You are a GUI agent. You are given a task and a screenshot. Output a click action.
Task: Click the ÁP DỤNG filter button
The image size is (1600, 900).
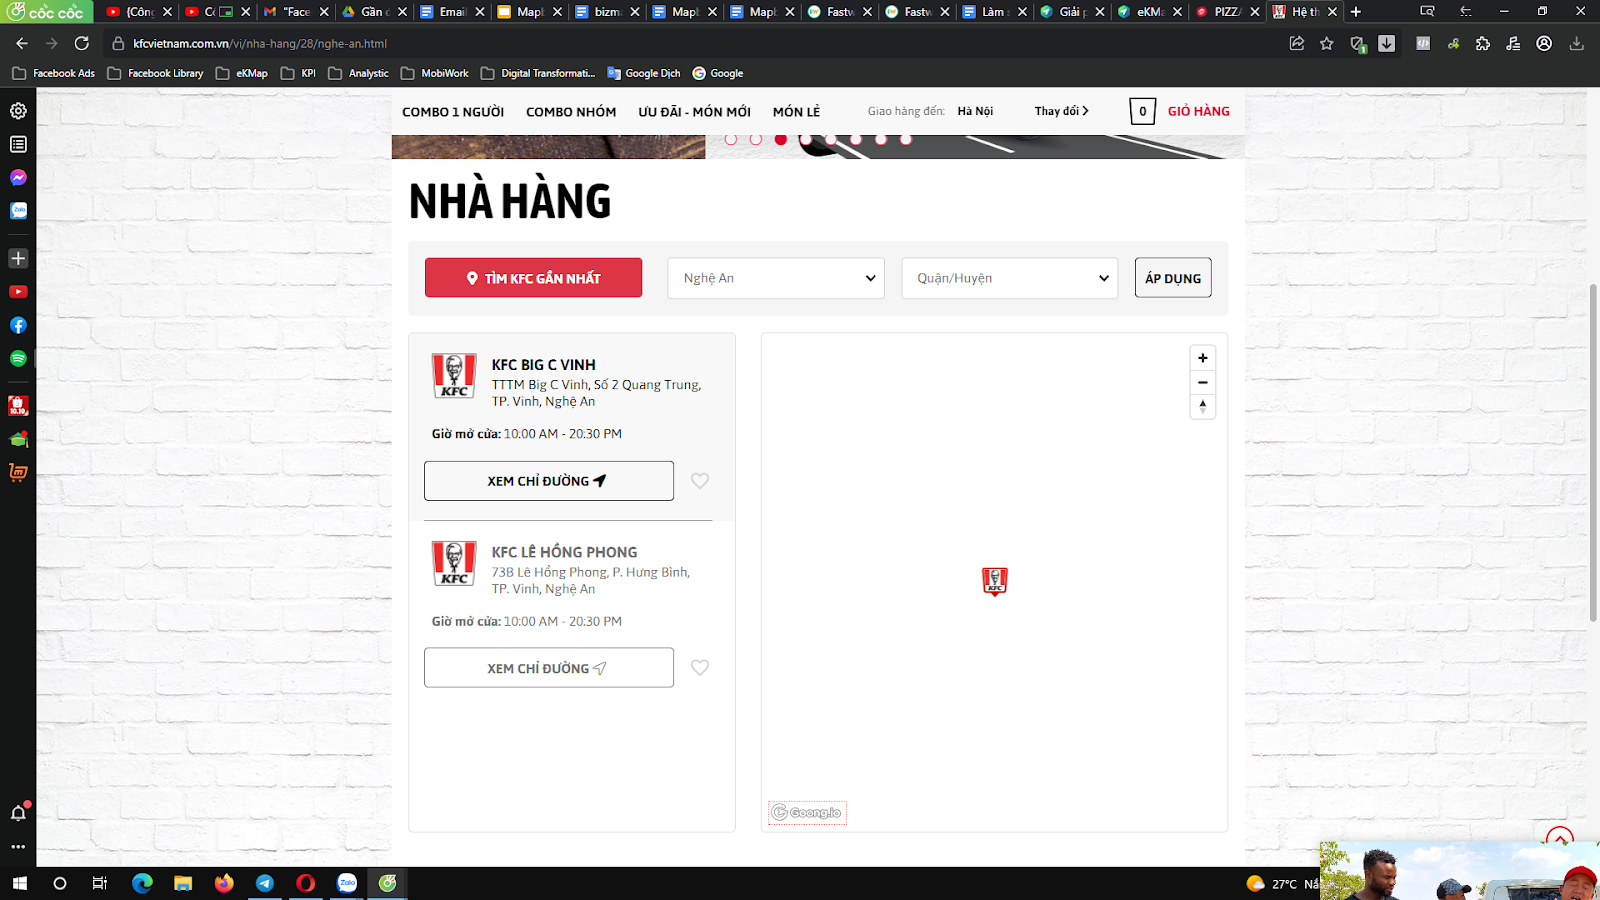point(1173,278)
